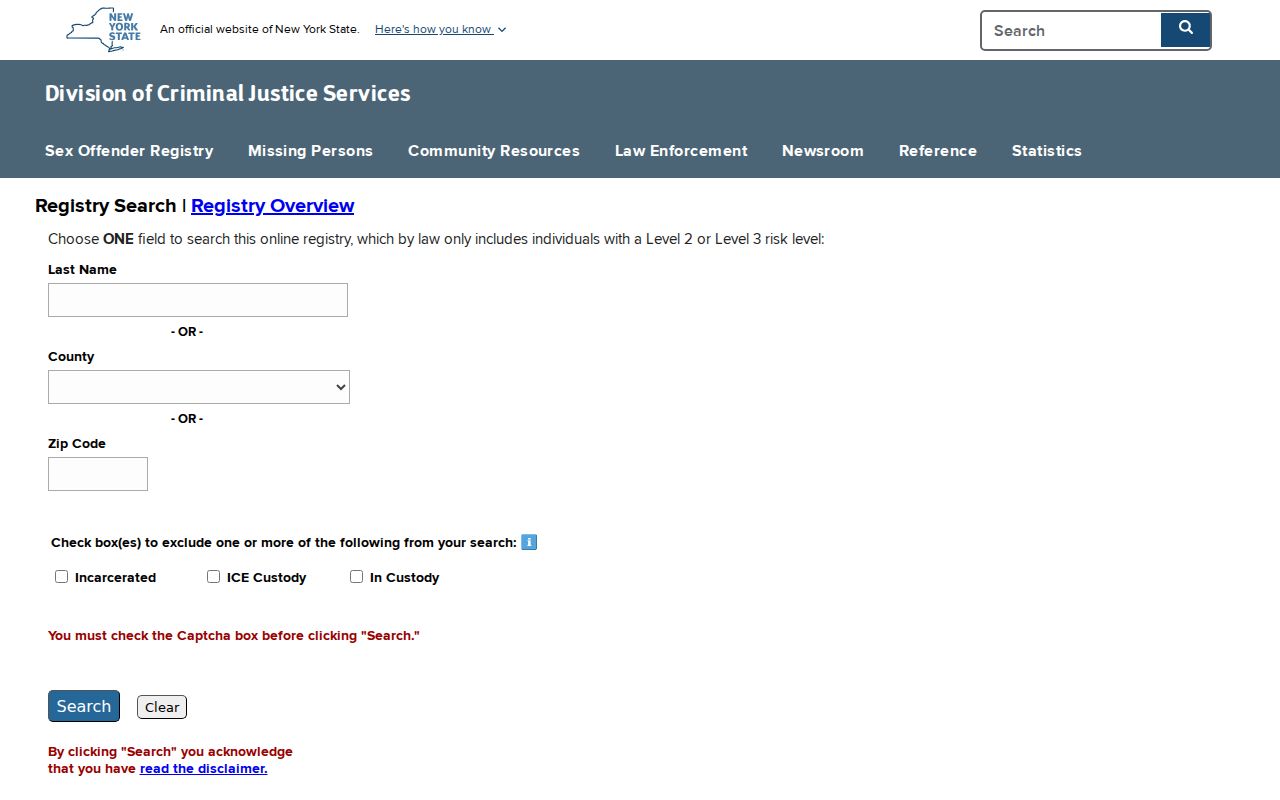Click the blue info icon beside exclusion text

[529, 542]
